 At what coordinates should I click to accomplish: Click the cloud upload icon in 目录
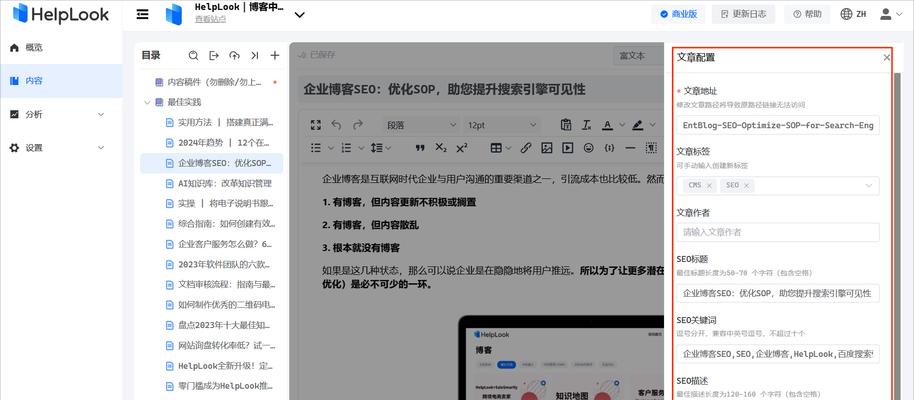(234, 55)
